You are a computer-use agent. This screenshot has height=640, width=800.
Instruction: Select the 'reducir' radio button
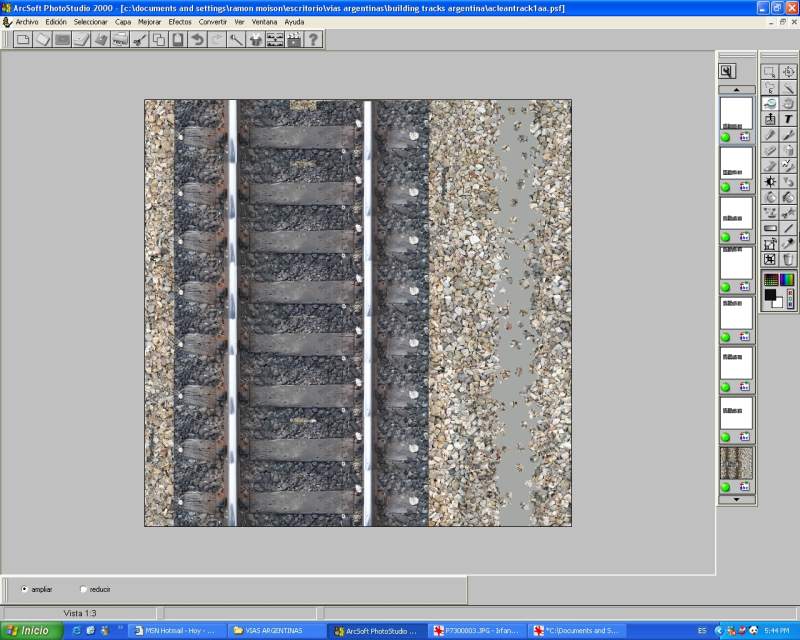pos(83,589)
